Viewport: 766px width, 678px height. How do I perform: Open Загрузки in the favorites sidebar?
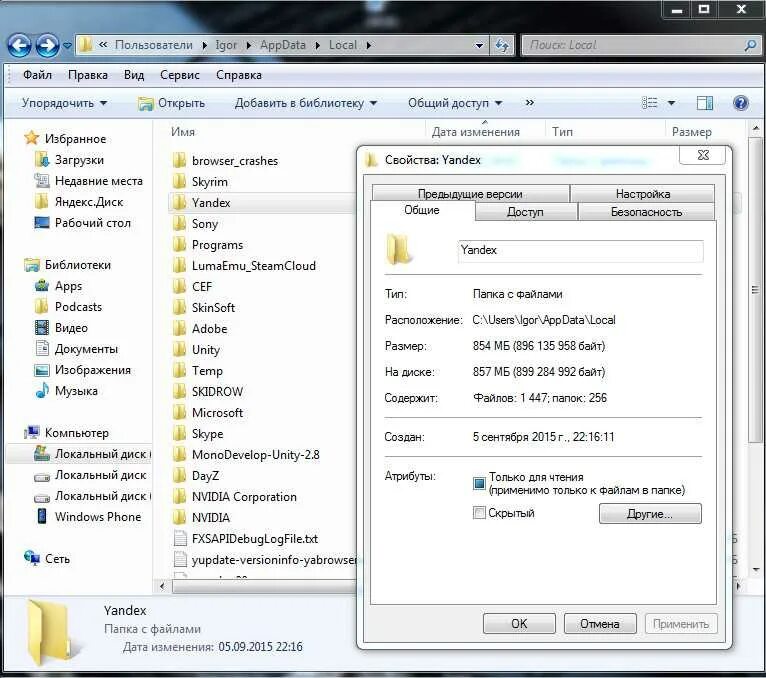pyautogui.click(x=79, y=160)
